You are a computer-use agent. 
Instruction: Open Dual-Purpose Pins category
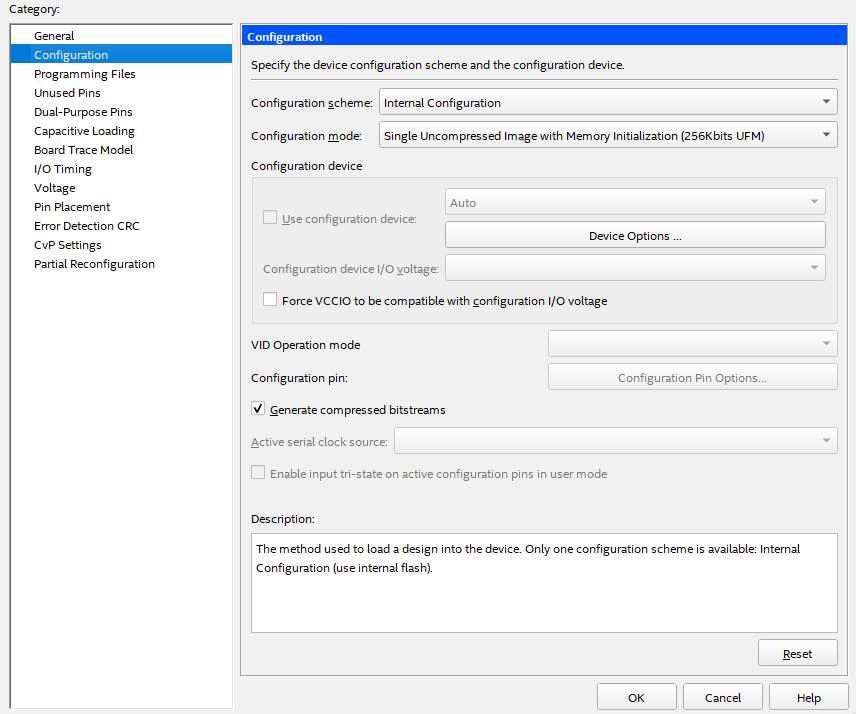(x=83, y=112)
